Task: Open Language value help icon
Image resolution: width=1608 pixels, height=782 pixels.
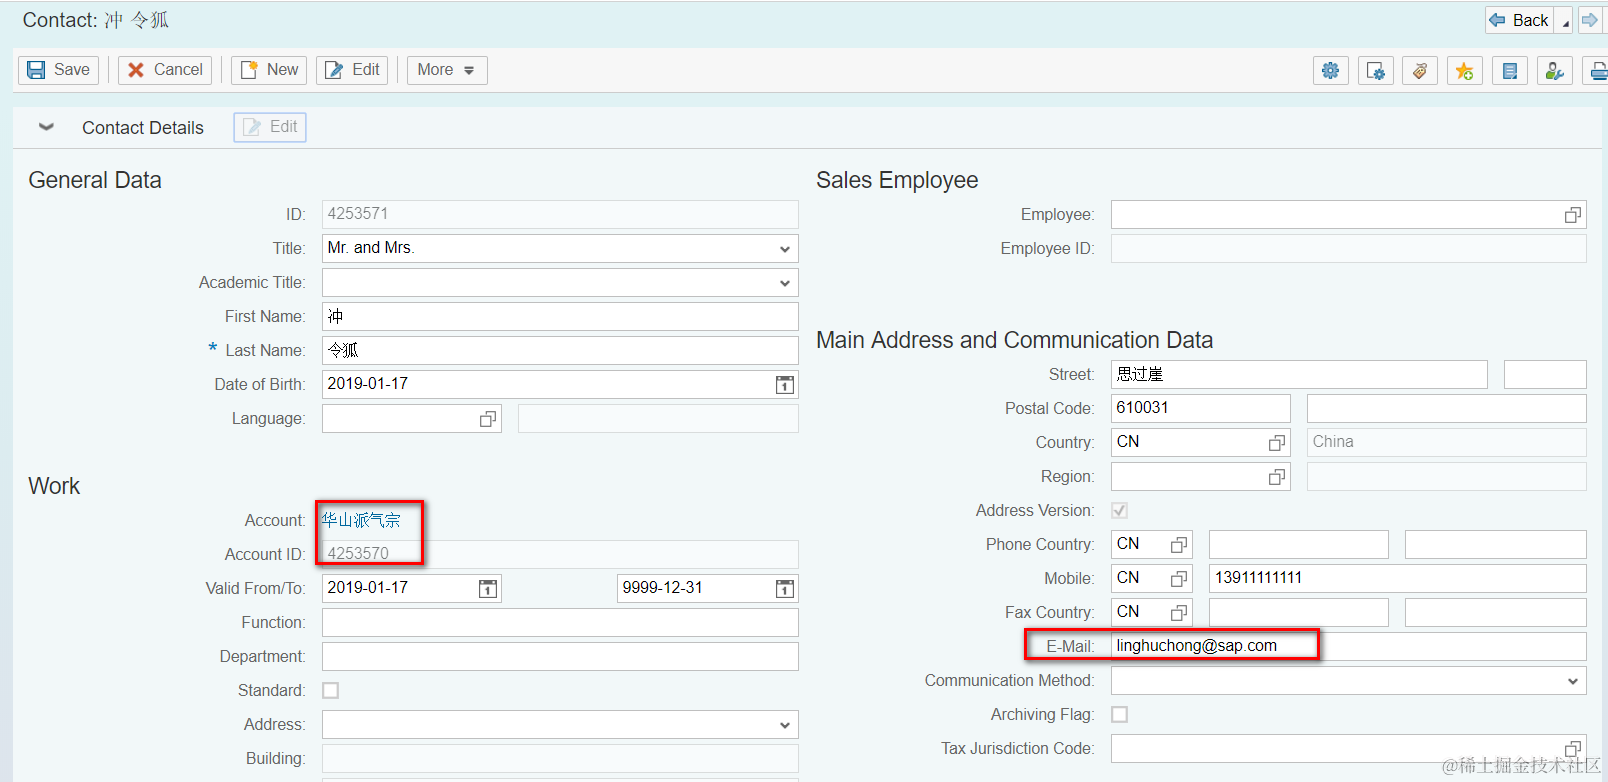Action: tap(488, 419)
